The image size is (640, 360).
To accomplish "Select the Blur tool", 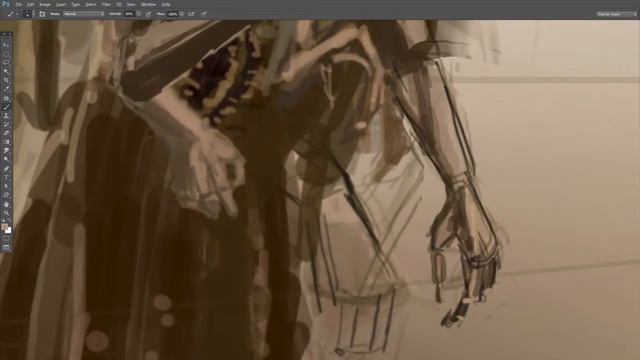I will [6, 151].
